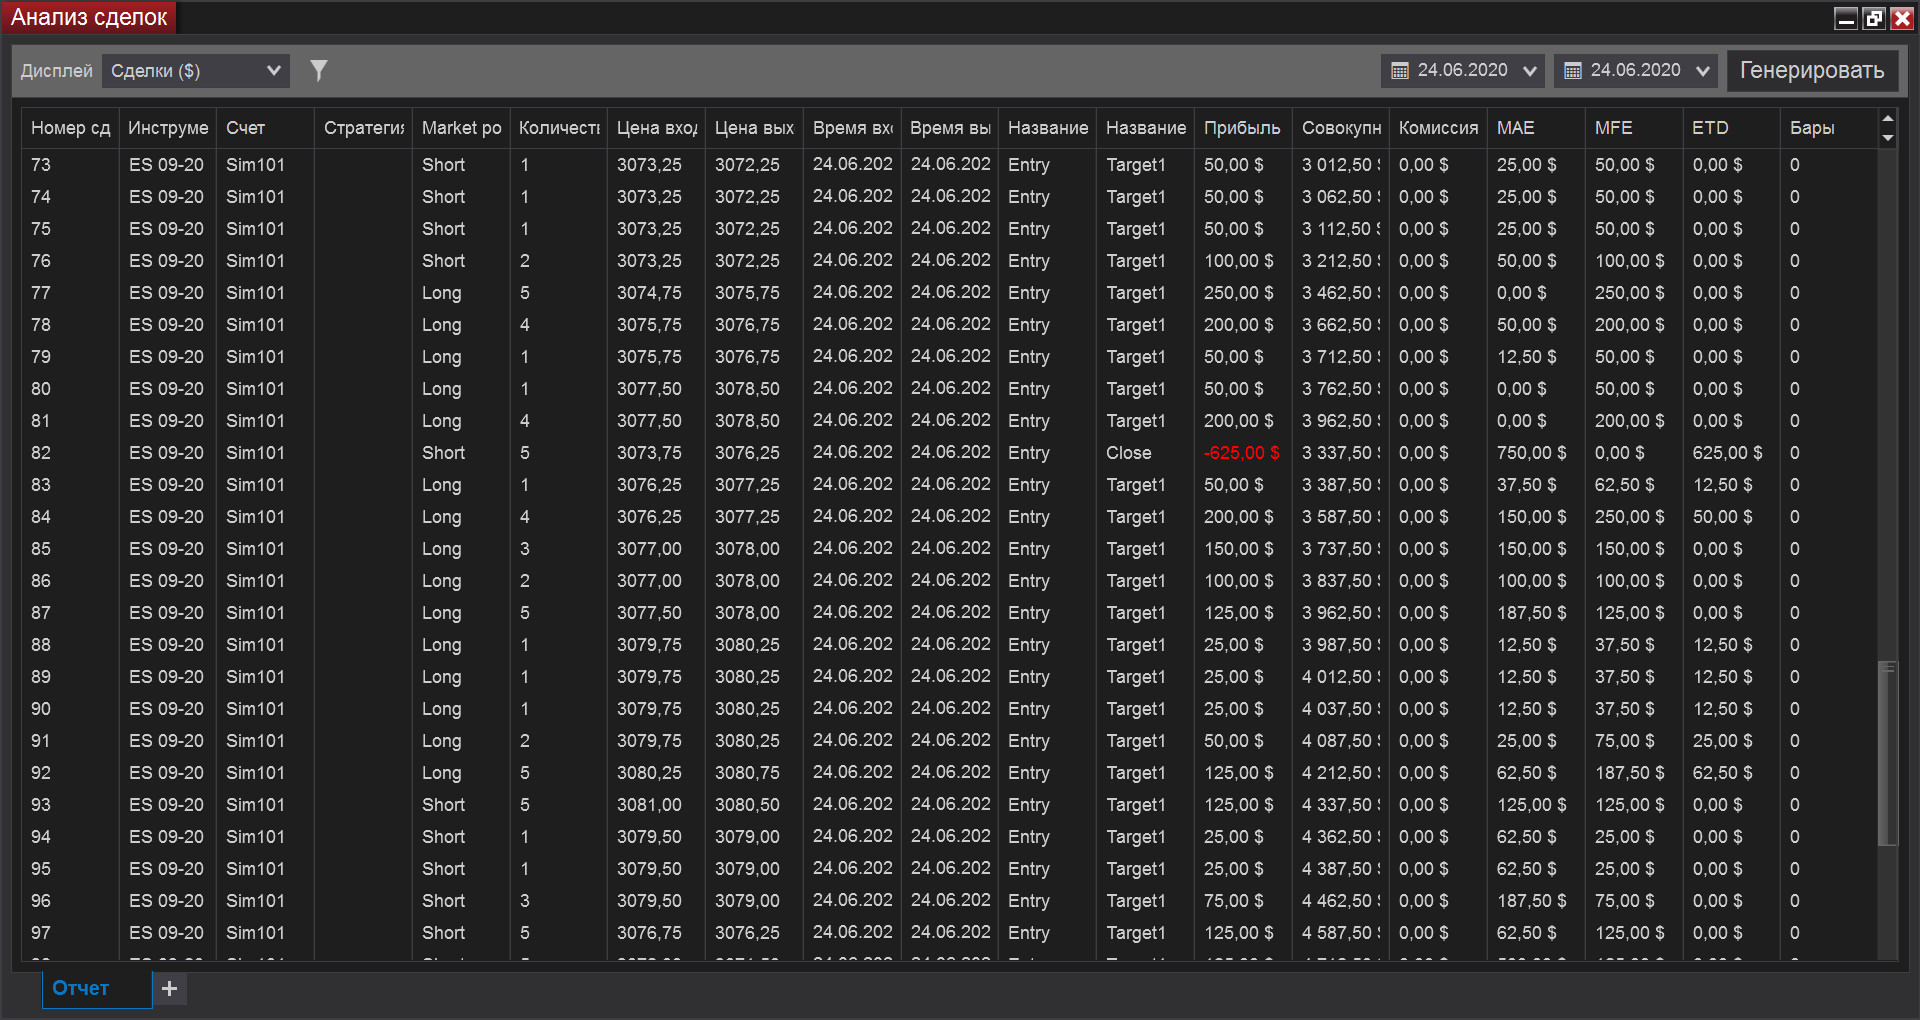Click entry price 3080,25
1920x1020 pixels.
click(x=649, y=773)
